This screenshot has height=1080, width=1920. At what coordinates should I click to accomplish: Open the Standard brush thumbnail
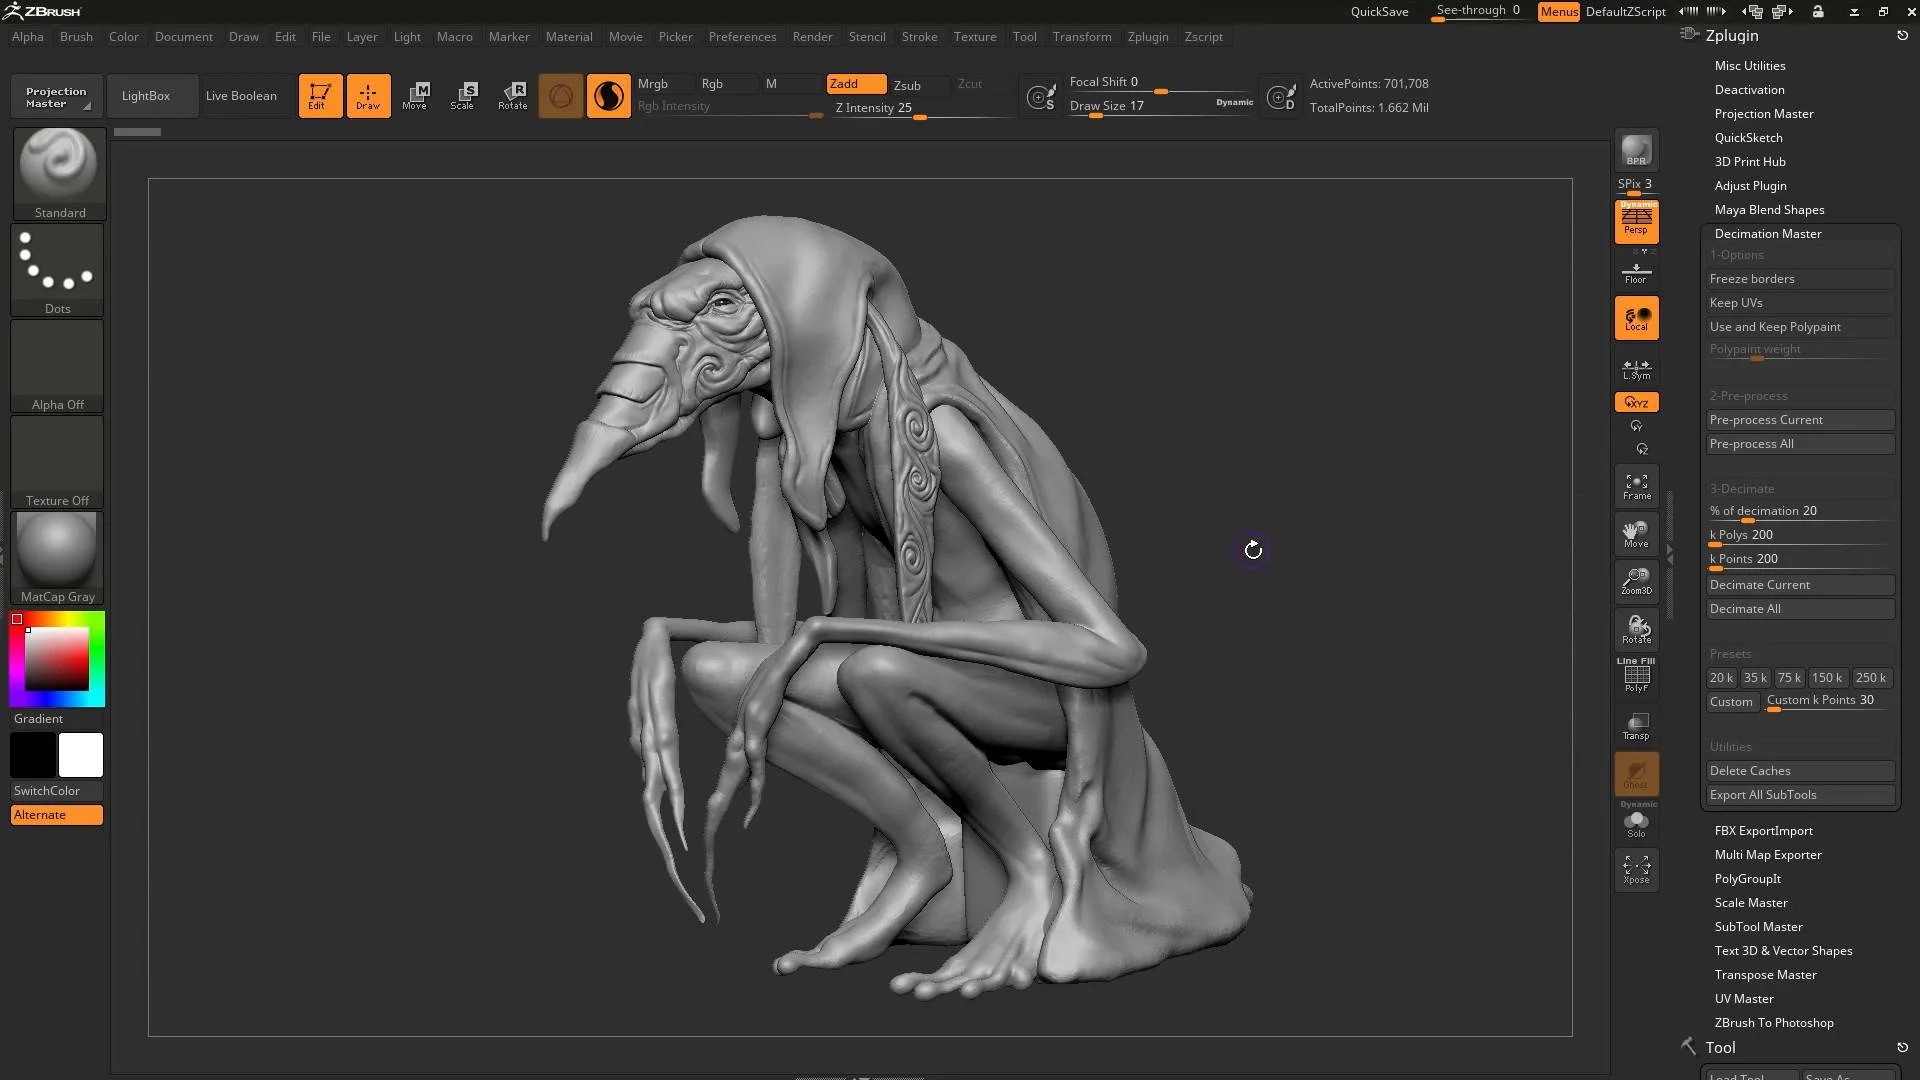59,173
